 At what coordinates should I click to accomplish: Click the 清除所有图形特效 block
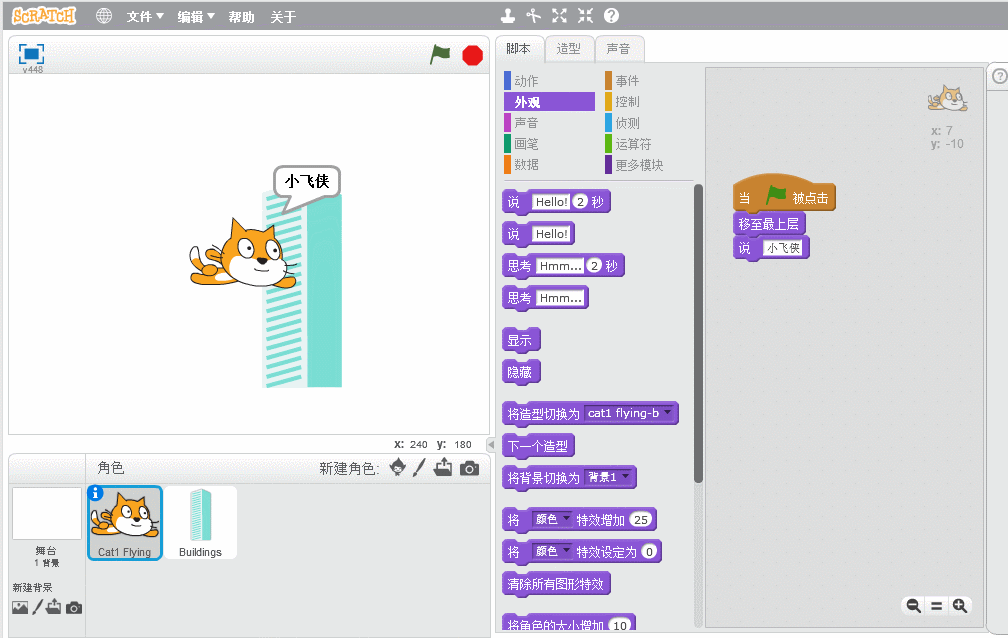[556, 584]
